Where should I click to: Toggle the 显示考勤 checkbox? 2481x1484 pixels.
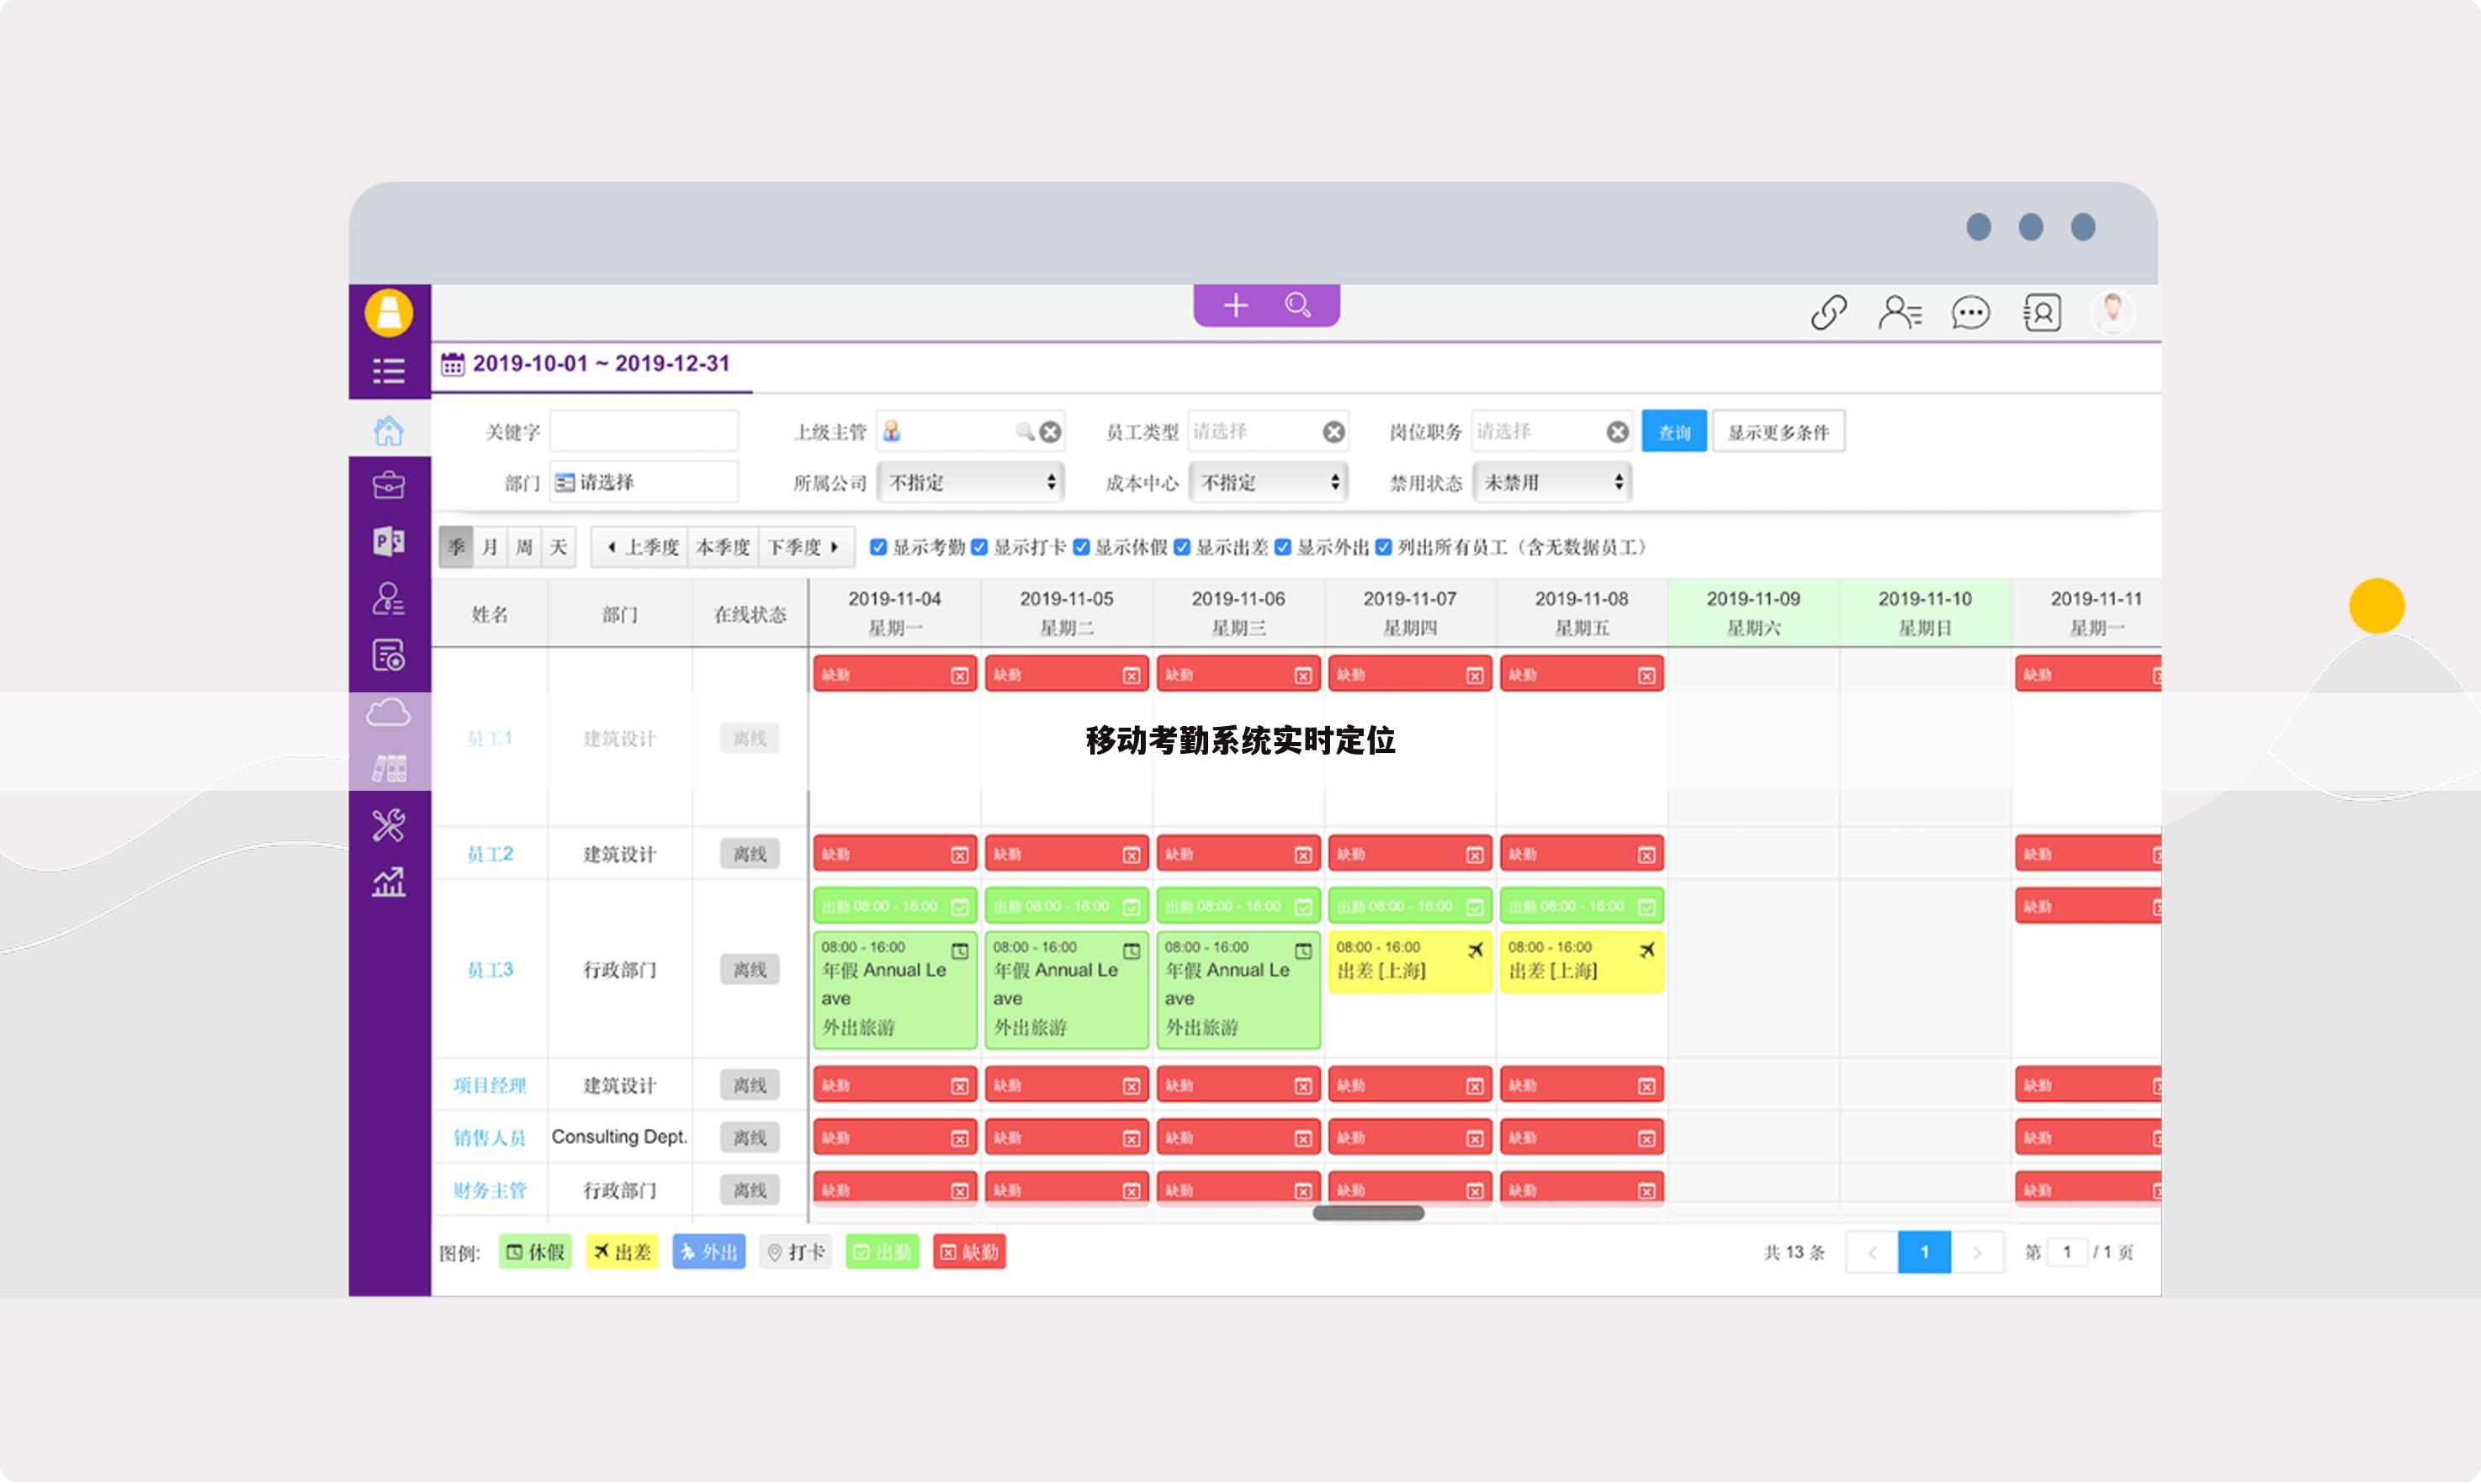878,547
